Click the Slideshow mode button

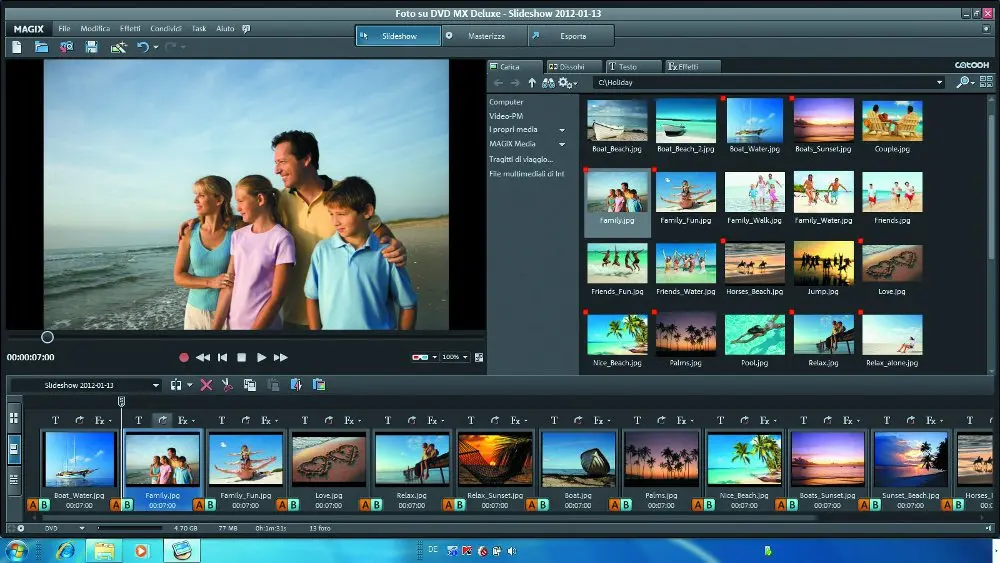coord(398,36)
